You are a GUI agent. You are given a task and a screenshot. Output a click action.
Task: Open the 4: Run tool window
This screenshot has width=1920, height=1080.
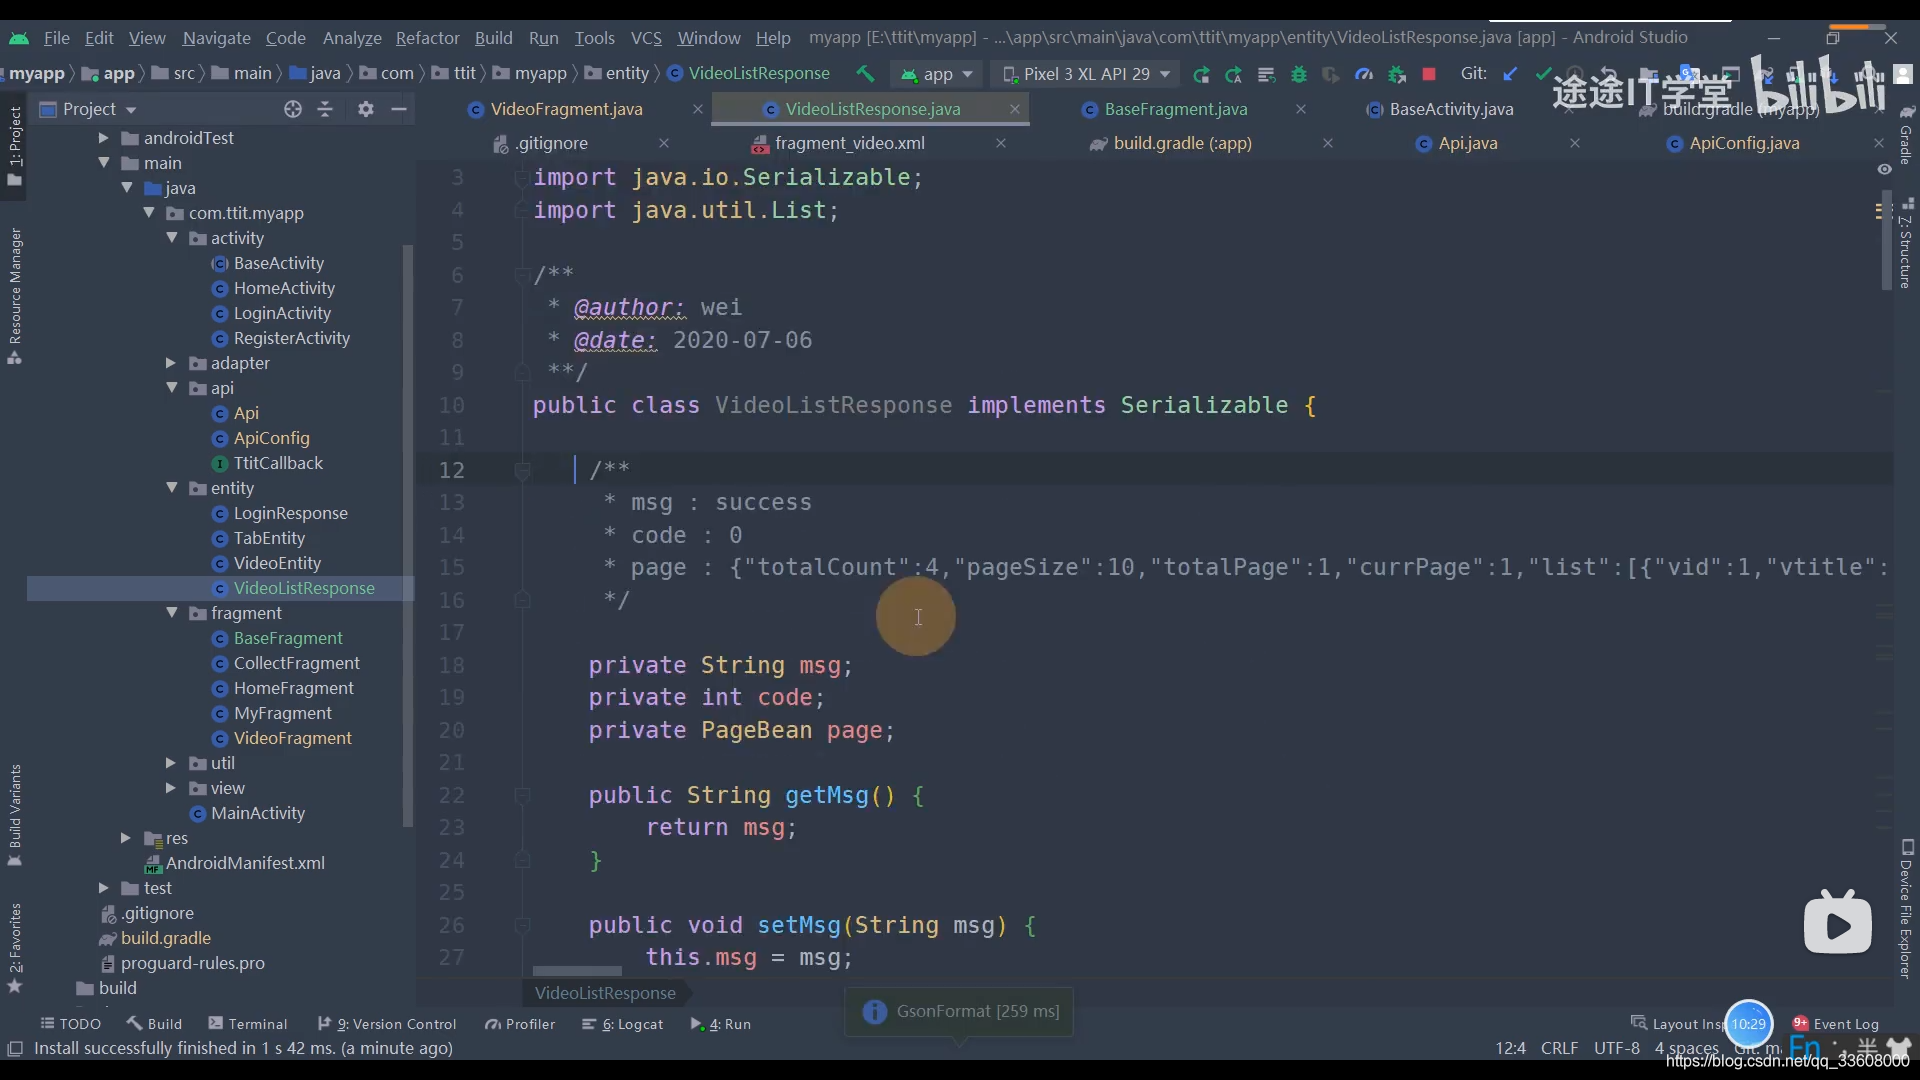720,1024
